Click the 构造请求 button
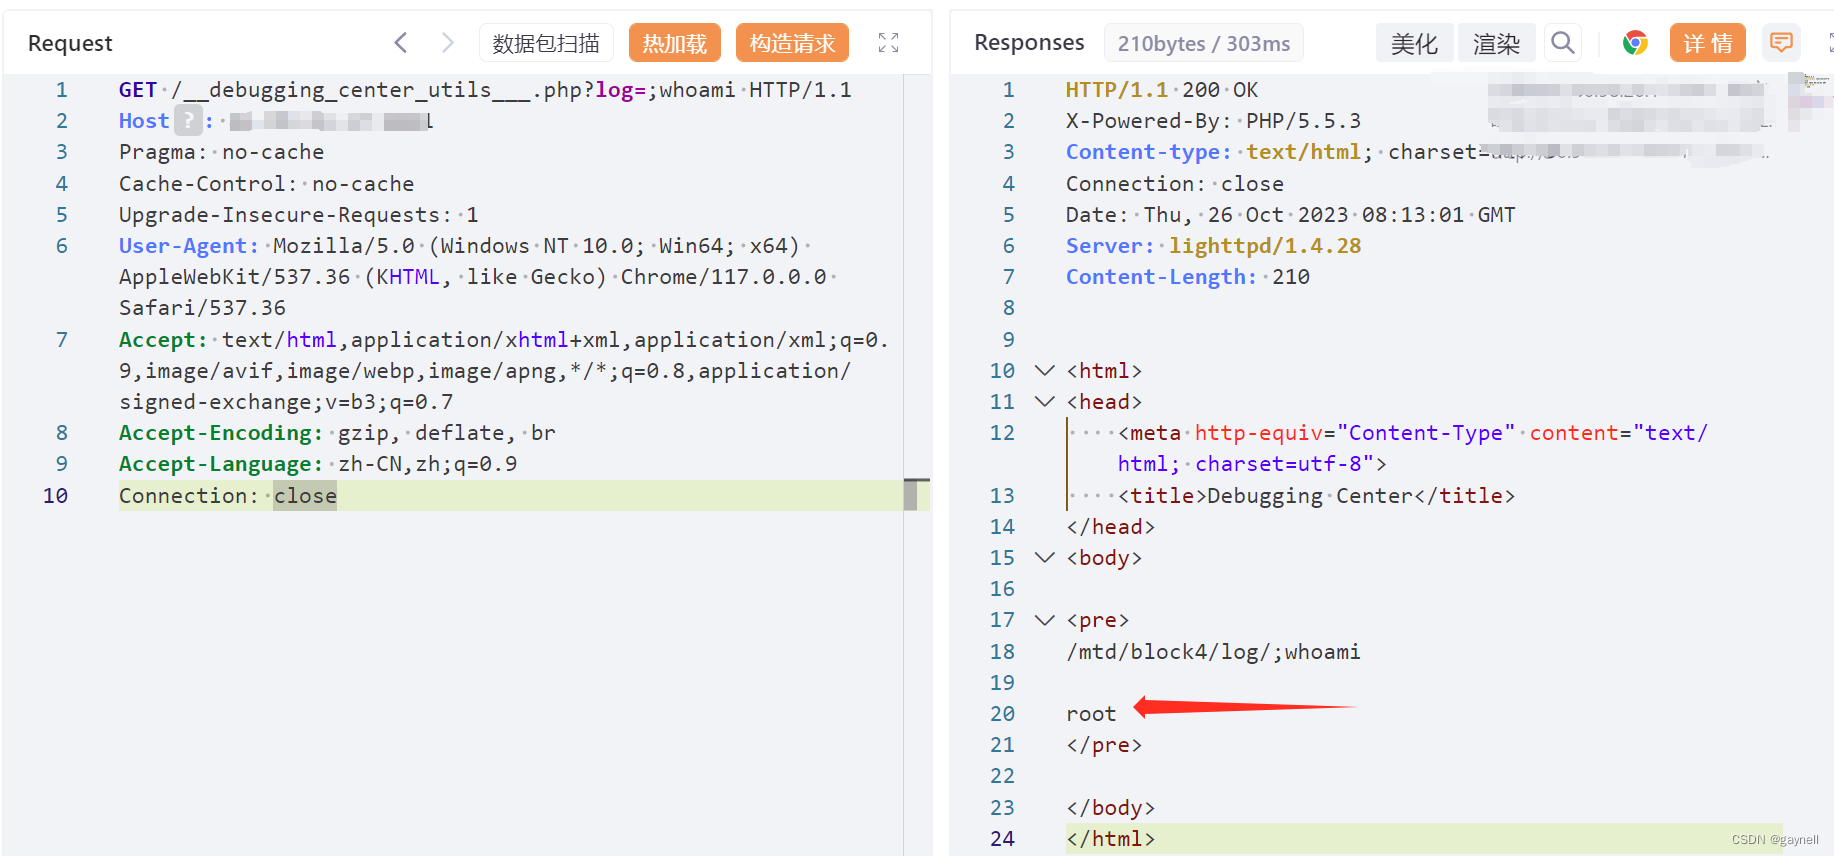The height and width of the screenshot is (856, 1834). (x=792, y=43)
